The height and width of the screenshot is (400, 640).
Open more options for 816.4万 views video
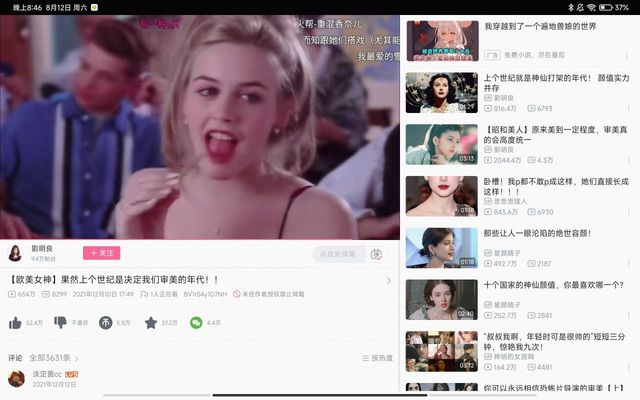628,108
